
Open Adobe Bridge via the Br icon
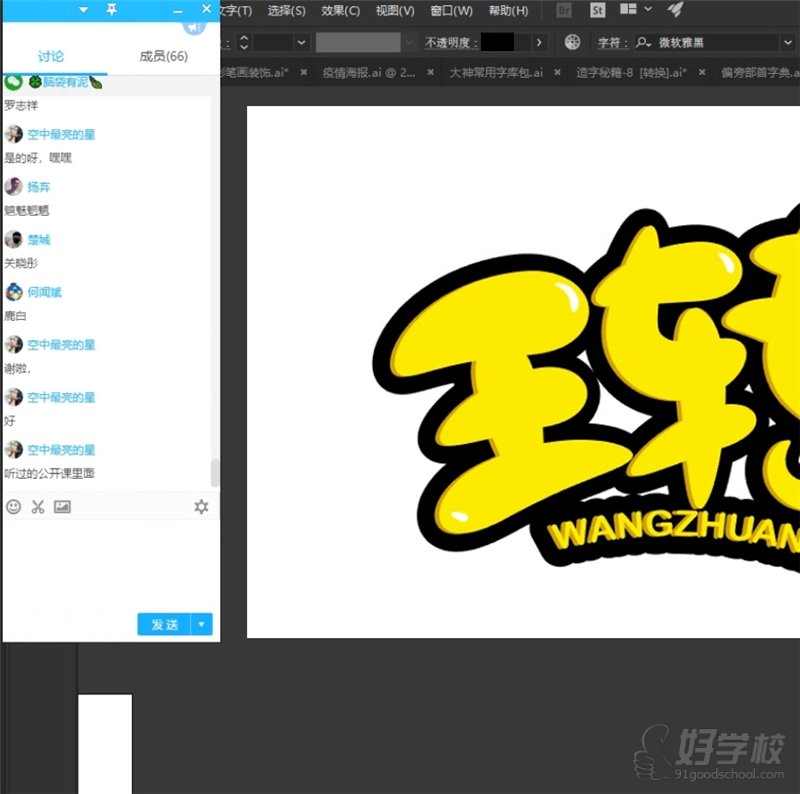[562, 11]
